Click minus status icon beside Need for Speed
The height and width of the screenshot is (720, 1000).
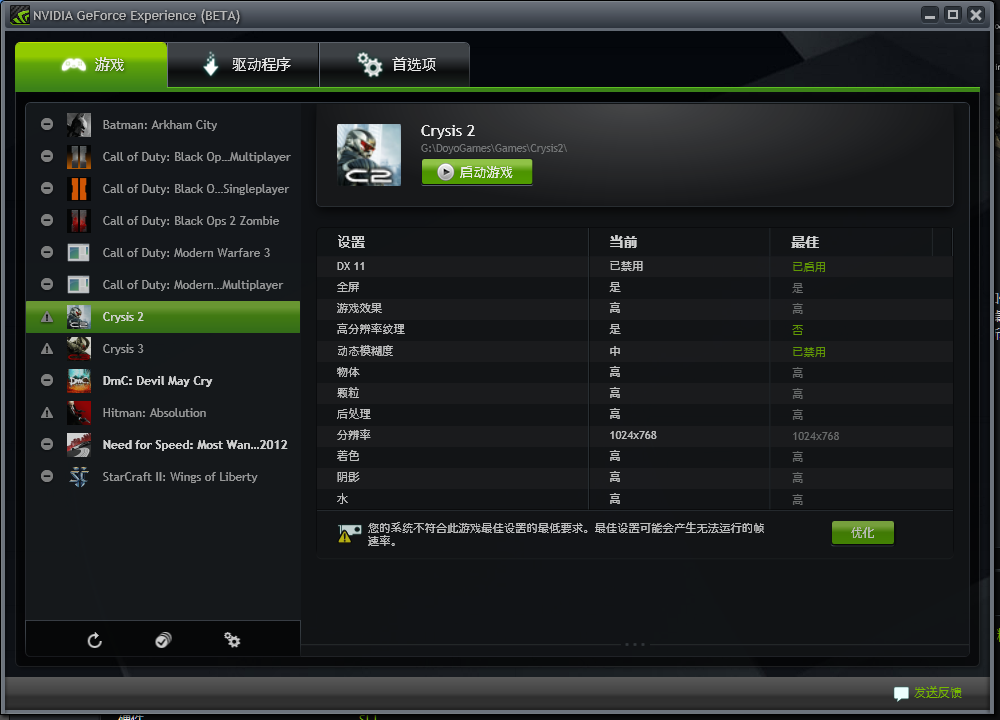click(x=47, y=444)
